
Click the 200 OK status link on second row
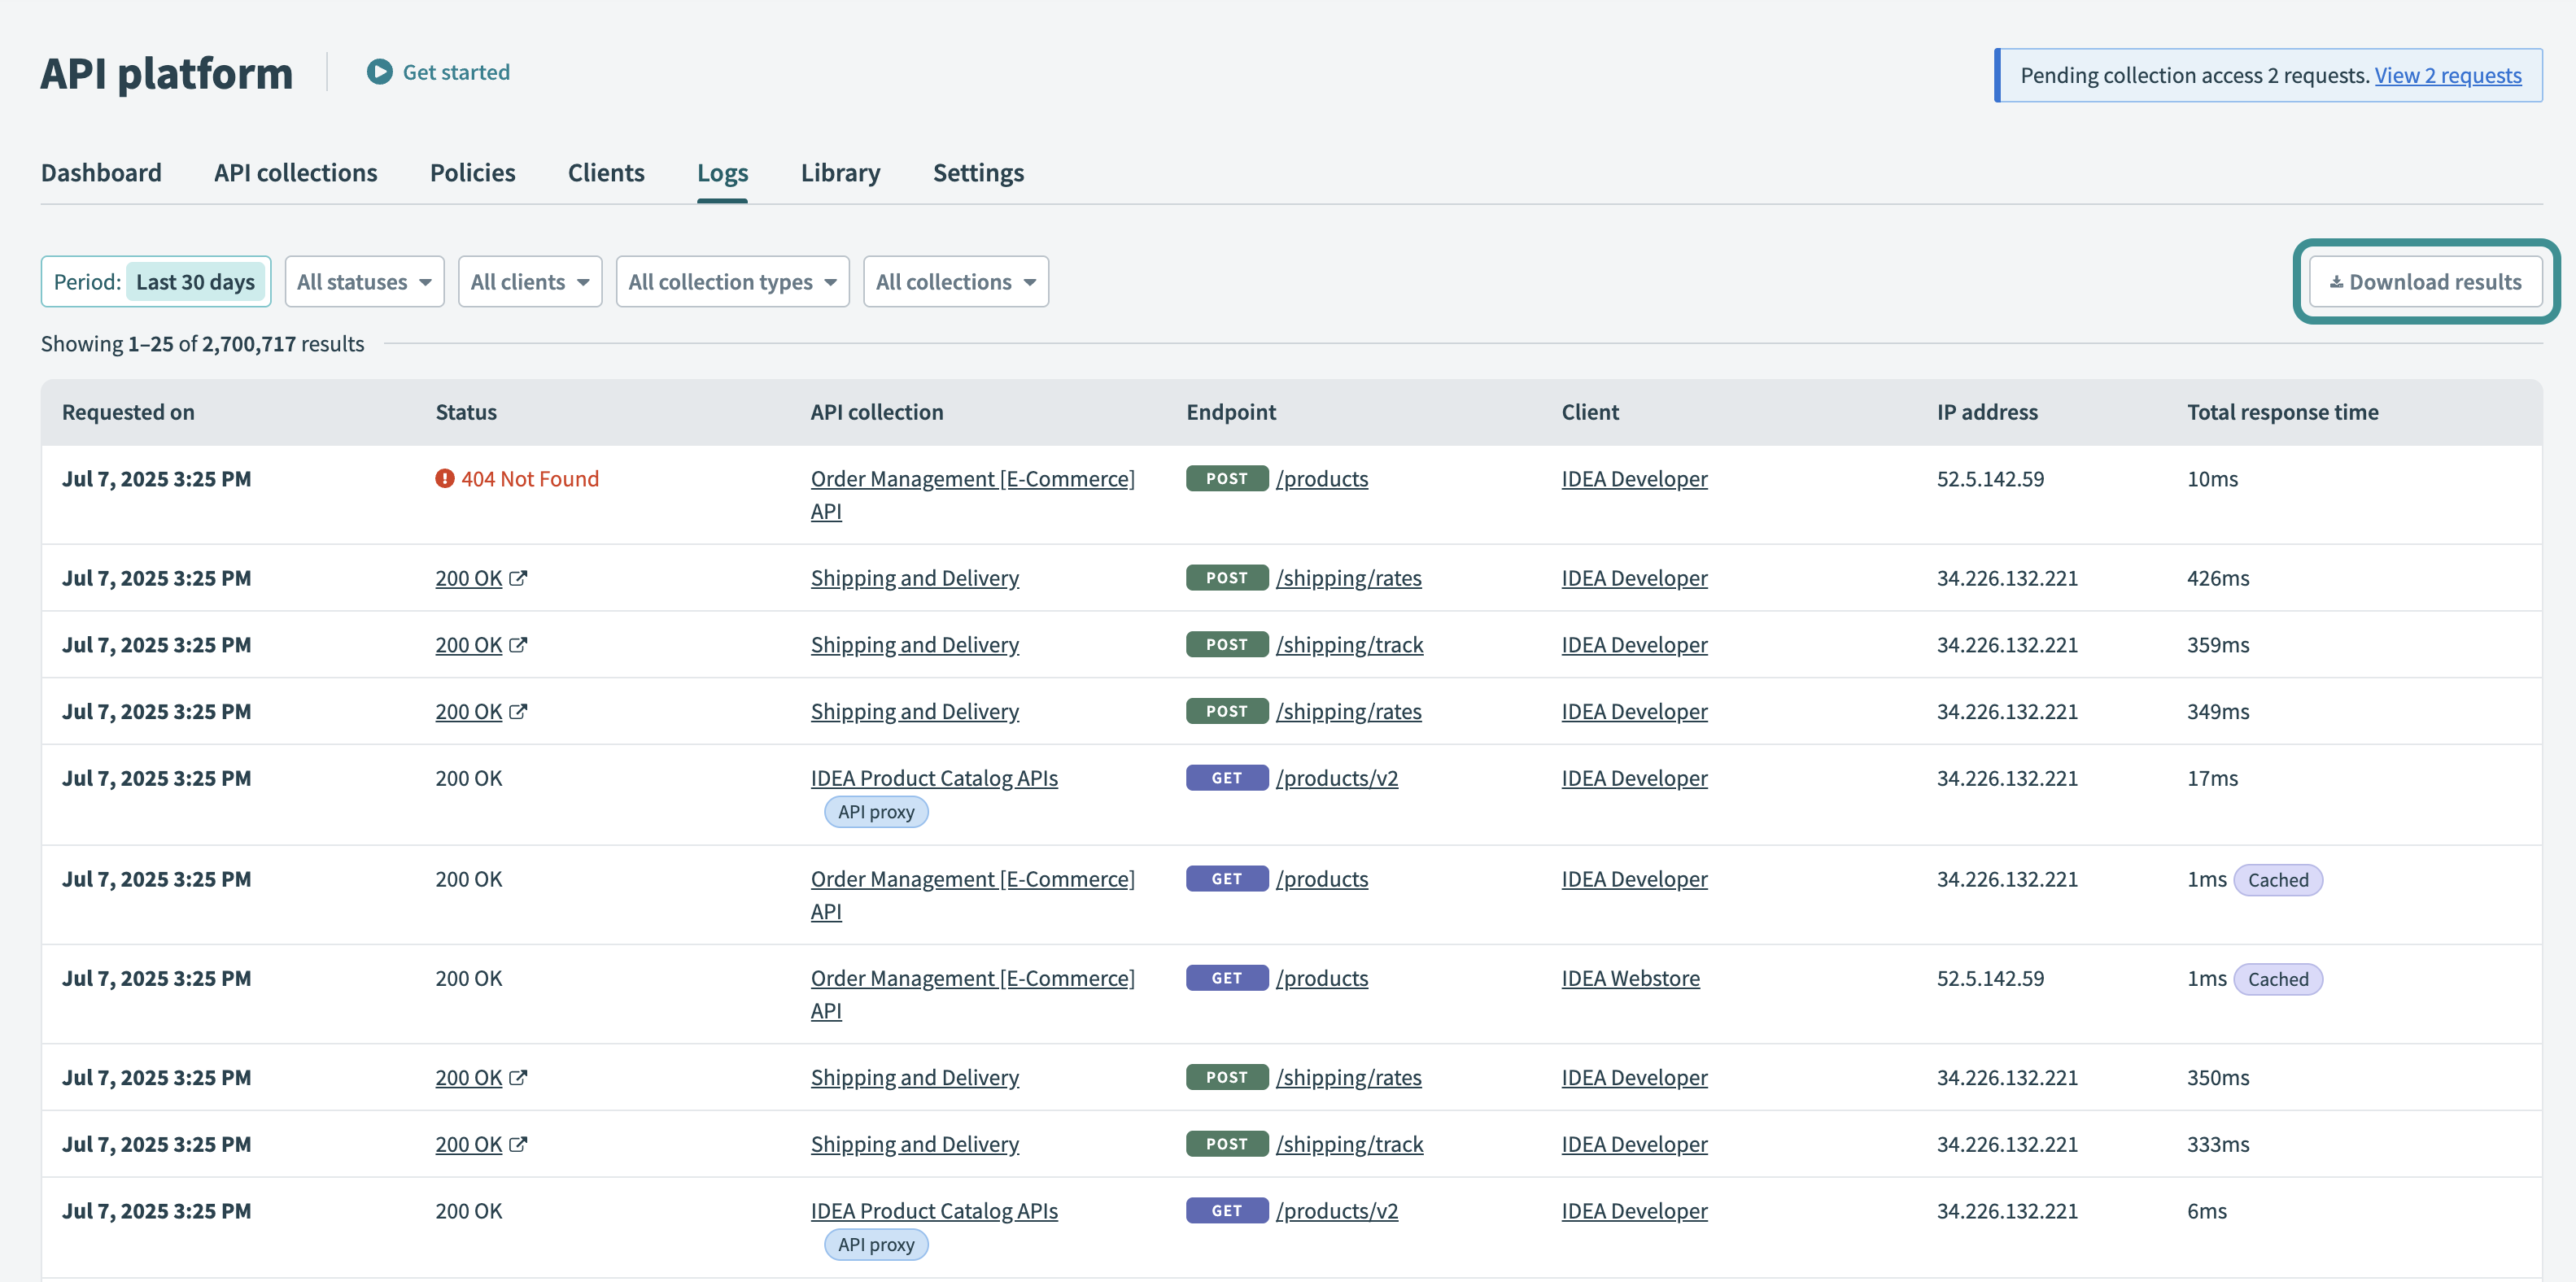click(468, 577)
